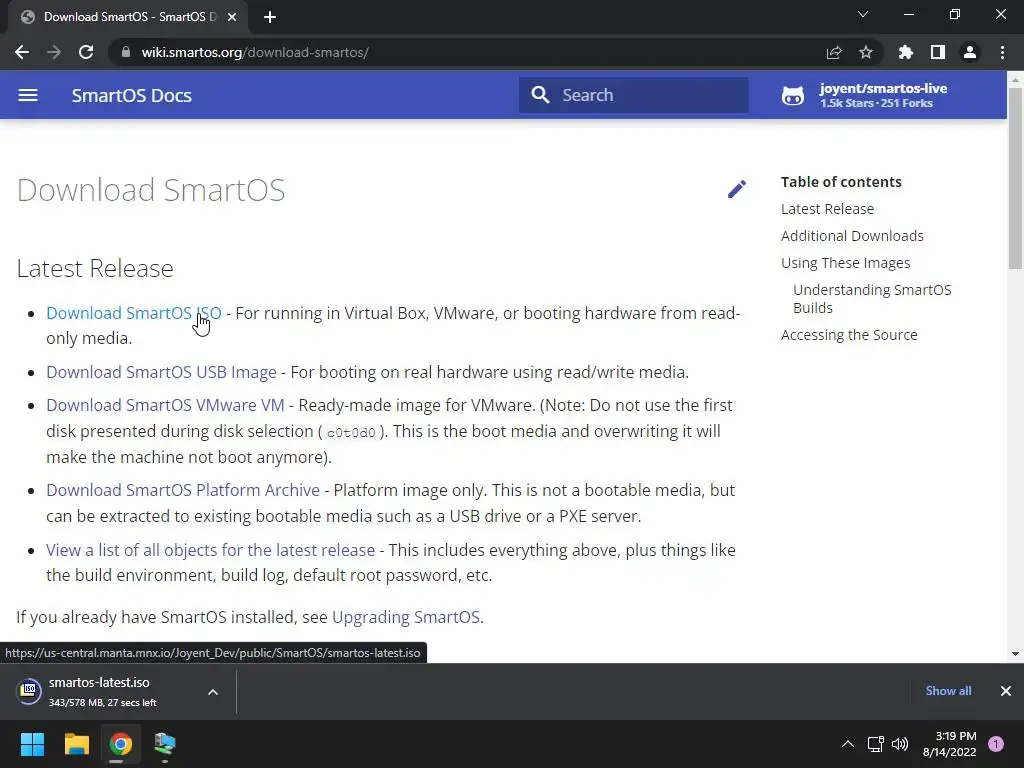Click the Download SmartOS VMware VM link
The image size is (1024, 768).
click(165, 405)
